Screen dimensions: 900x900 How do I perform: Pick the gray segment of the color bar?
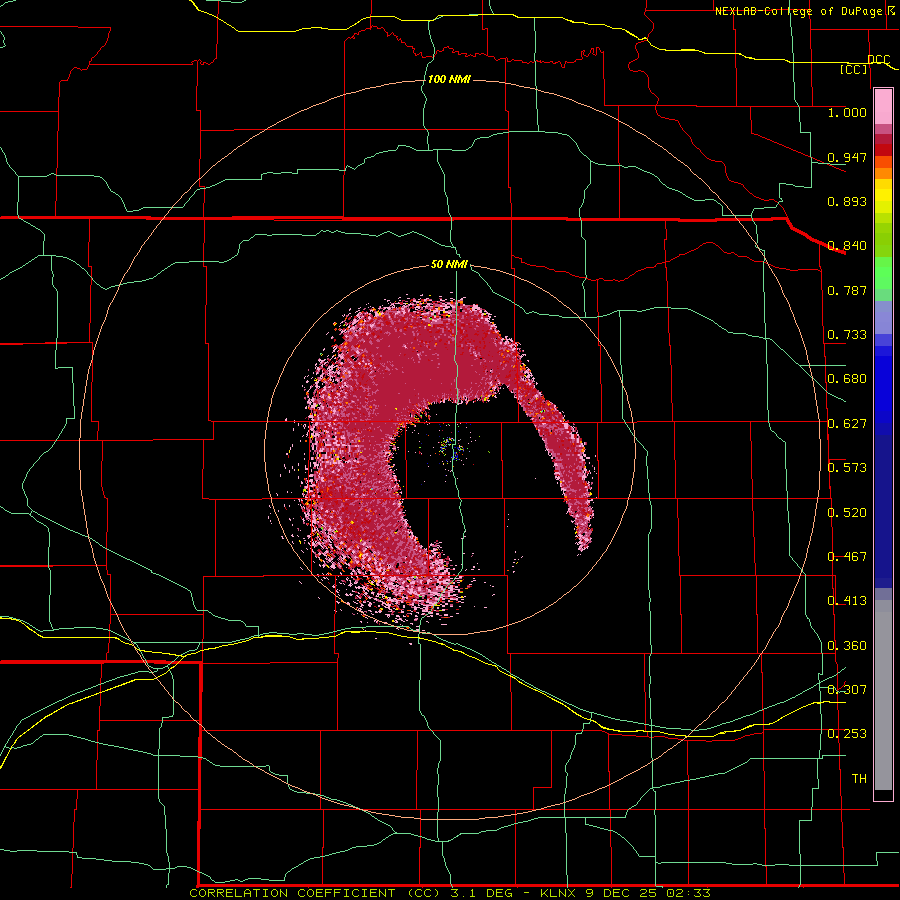pos(883,695)
